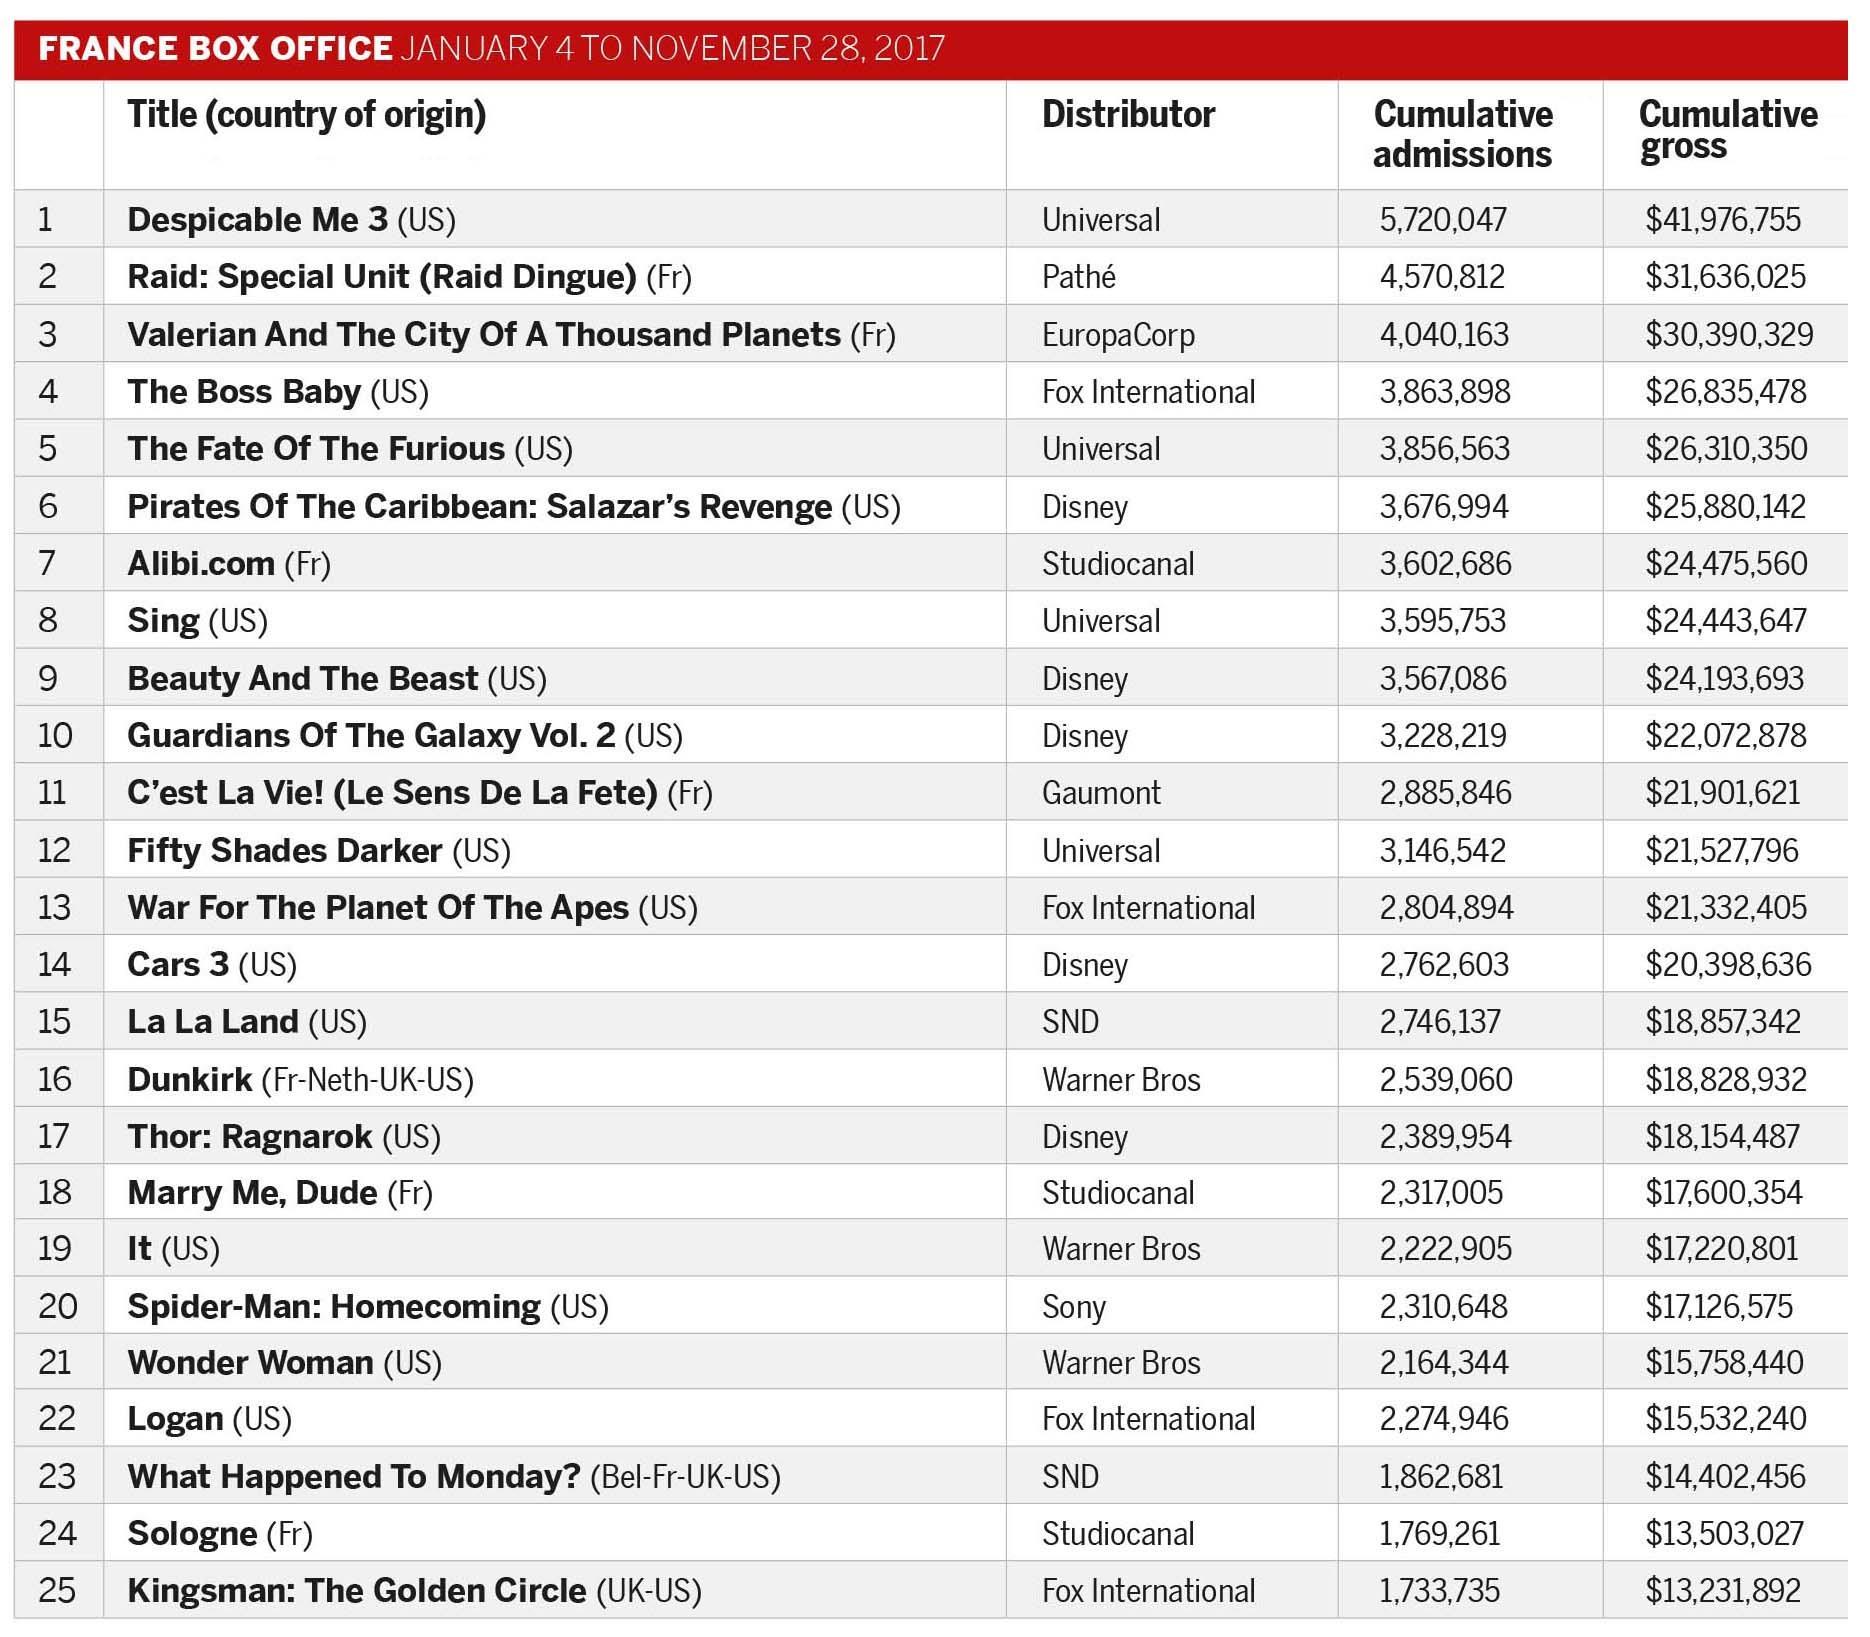Click gross value $17,220,801
Screen dimensions: 1870x1637
click(x=1721, y=1248)
